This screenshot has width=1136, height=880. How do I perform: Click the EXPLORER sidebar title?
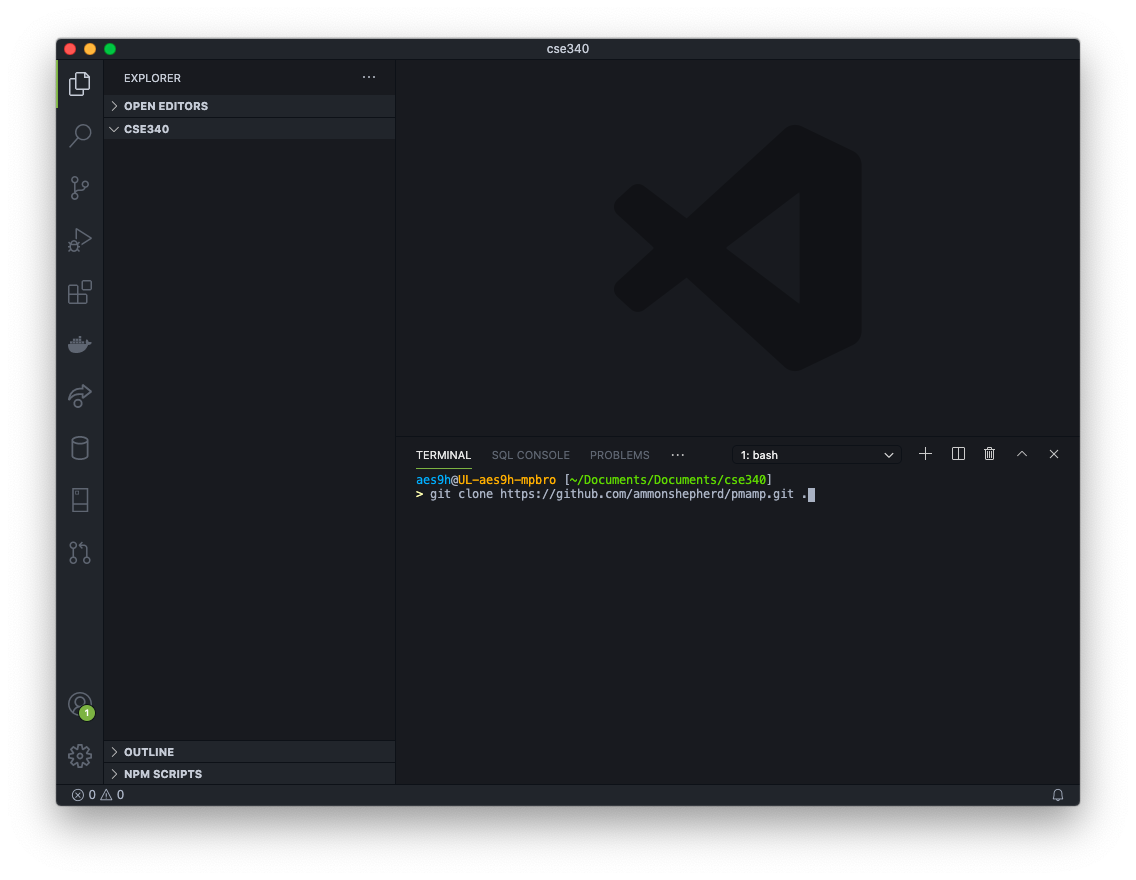tap(152, 78)
